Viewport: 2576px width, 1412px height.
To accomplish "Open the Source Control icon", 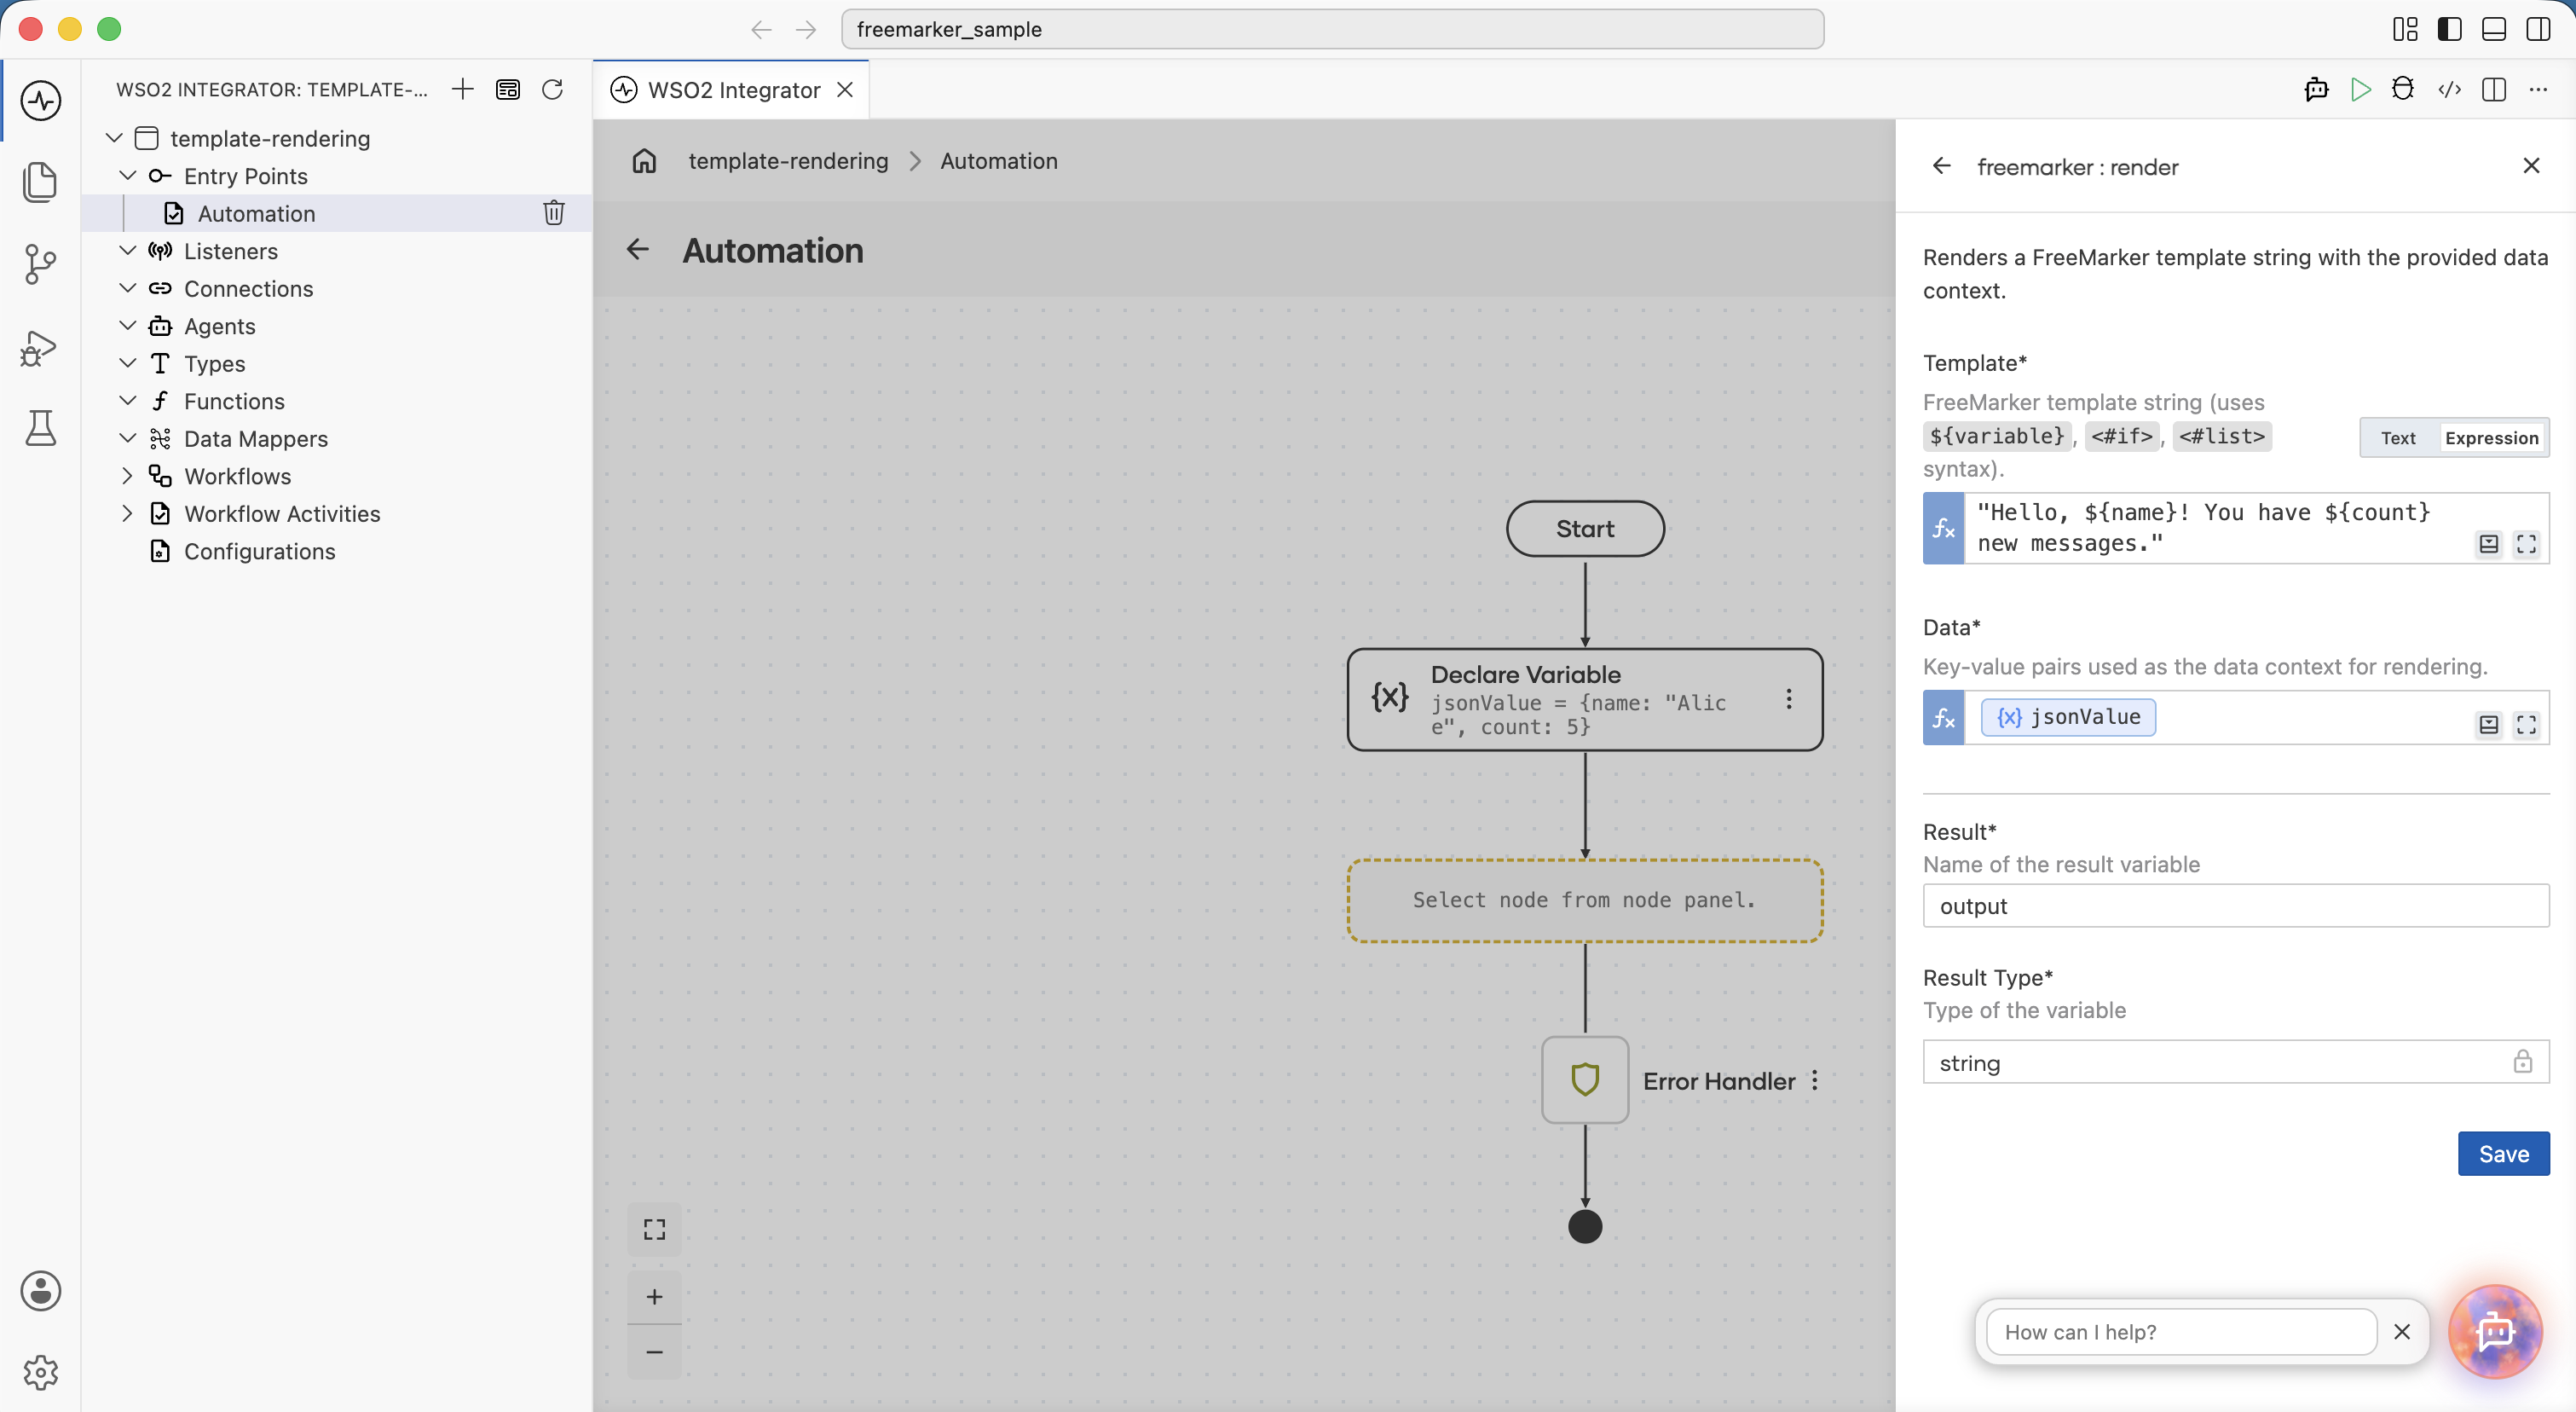I will 40,264.
